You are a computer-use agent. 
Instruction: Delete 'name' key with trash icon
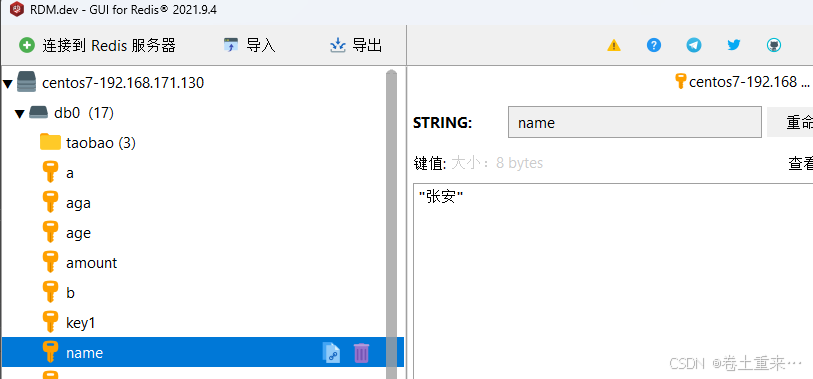pyautogui.click(x=361, y=353)
